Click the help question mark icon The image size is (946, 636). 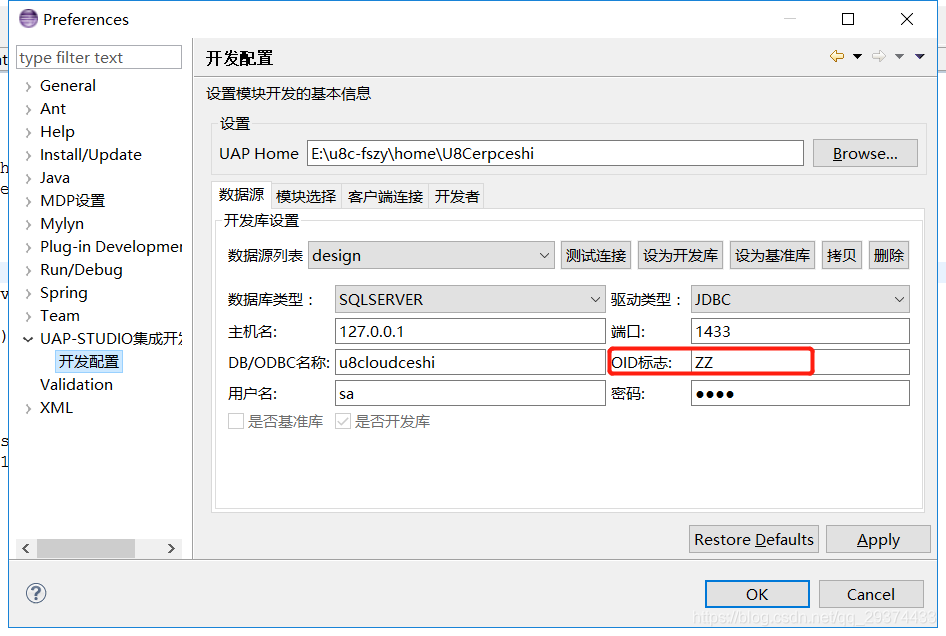[x=36, y=593]
